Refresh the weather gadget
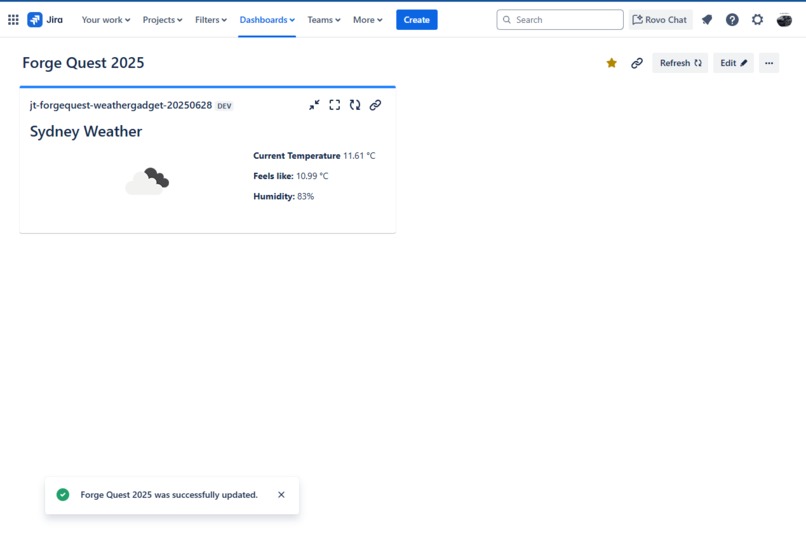806x541 pixels. [355, 105]
